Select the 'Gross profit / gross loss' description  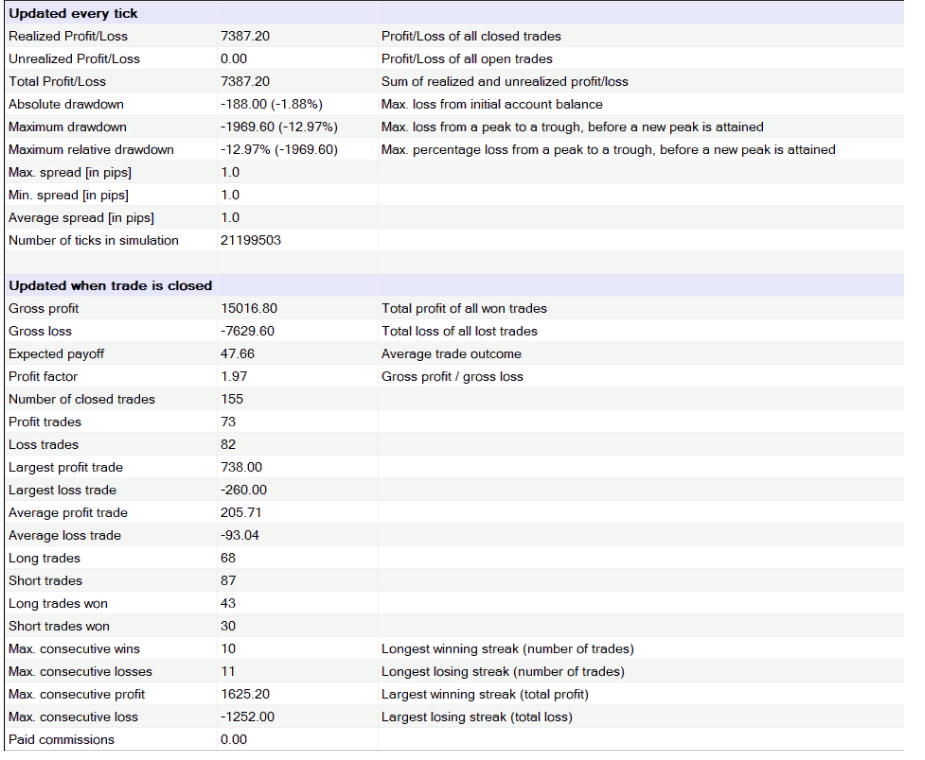click(452, 377)
